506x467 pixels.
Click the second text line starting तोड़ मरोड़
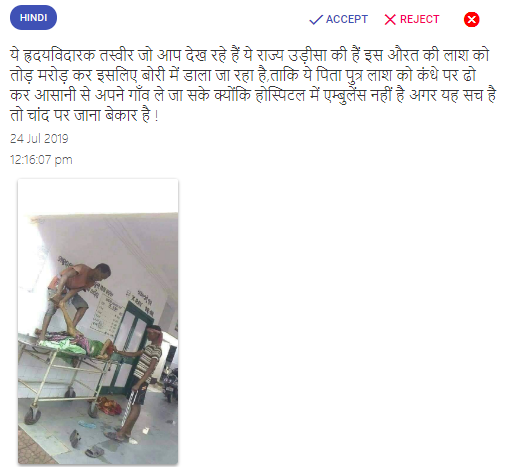[243, 75]
